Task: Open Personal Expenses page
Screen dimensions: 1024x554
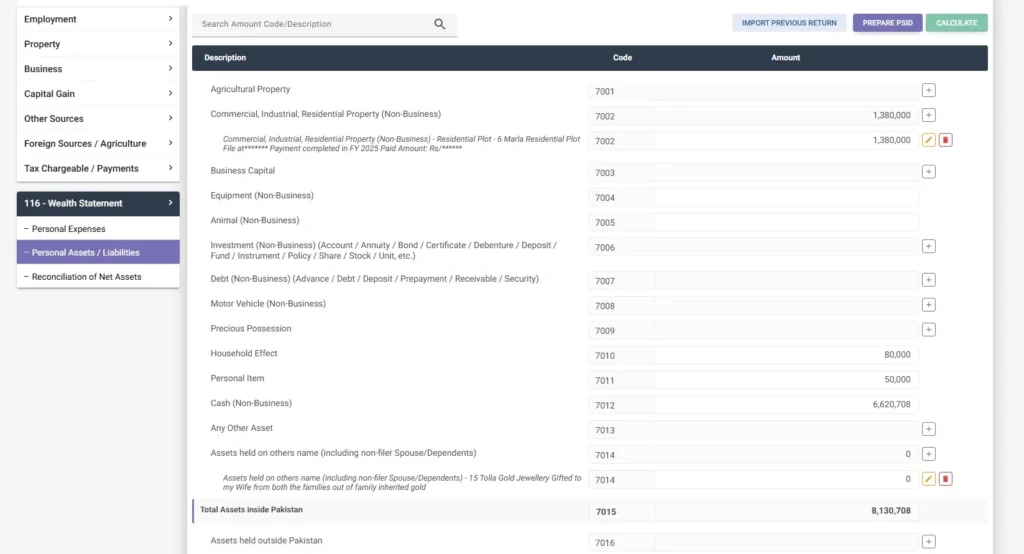Action: (x=98, y=229)
